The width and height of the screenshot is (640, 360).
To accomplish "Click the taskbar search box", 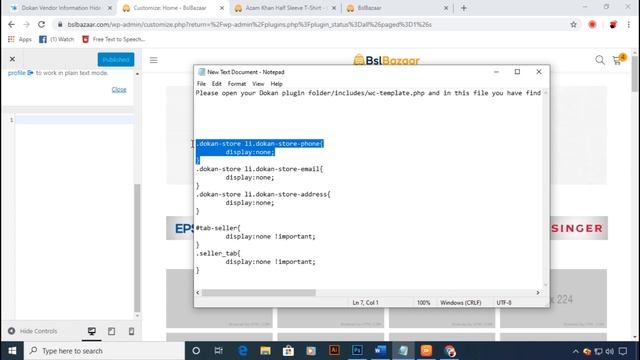I will click(x=104, y=351).
